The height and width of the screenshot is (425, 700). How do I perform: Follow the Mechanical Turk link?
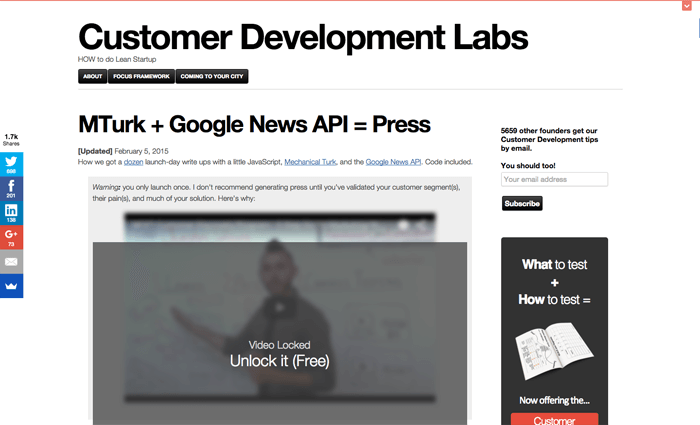click(310, 162)
